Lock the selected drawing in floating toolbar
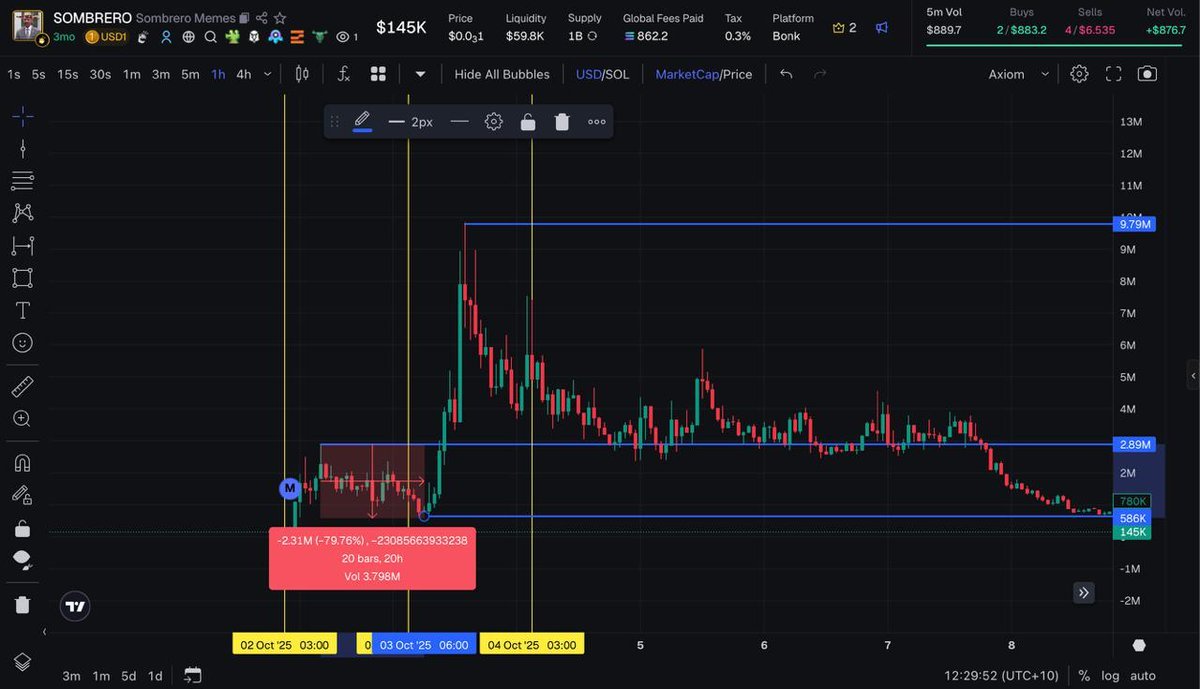 pyautogui.click(x=528, y=122)
